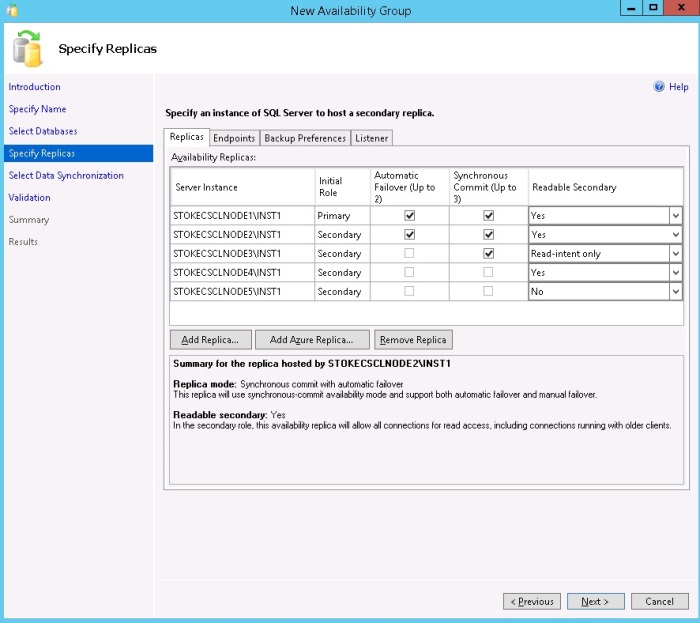Viewport: 700px width, 623px height.
Task: Expand the Read-intent only dropdown
Action: pos(675,253)
